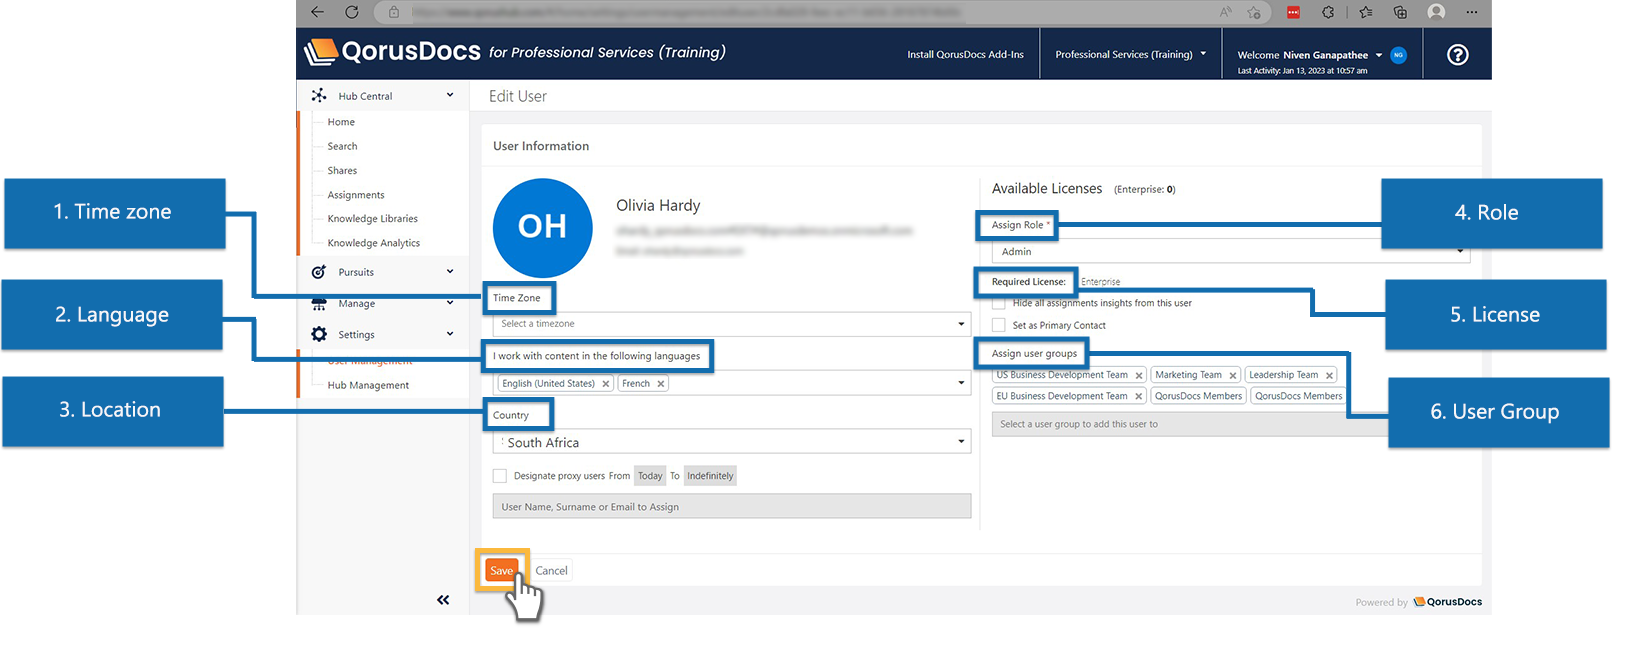Click Install QorusDocs Add-Ins link
Screen dimensions: 1631x649
[x=965, y=54]
